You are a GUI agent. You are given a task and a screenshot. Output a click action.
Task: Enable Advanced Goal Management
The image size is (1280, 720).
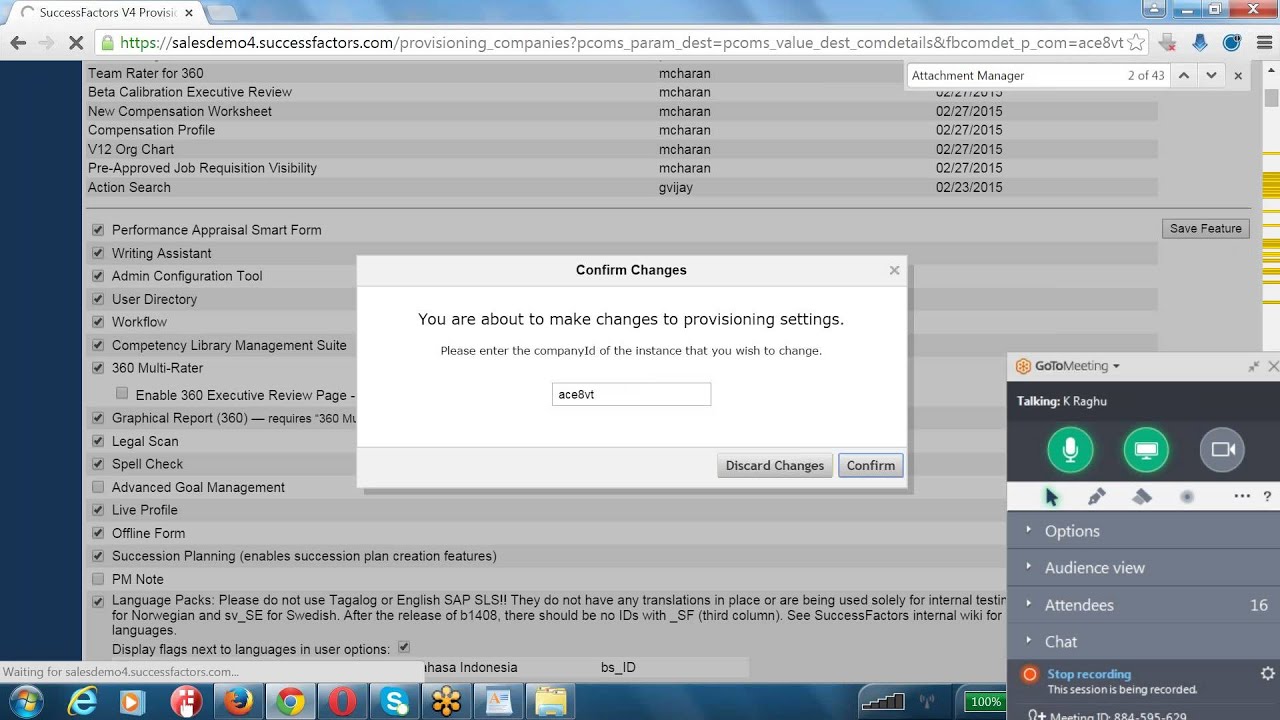coord(98,487)
